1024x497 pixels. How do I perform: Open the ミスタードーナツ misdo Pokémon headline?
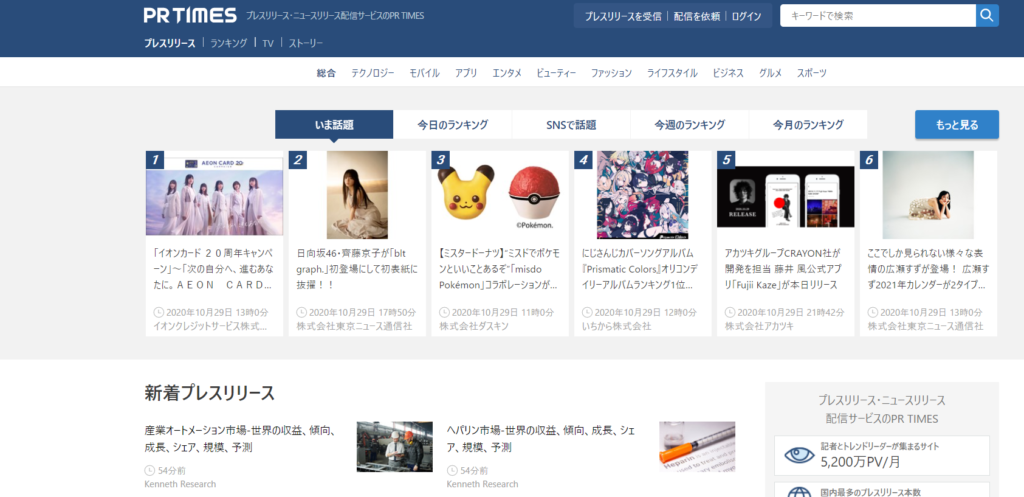(498, 269)
